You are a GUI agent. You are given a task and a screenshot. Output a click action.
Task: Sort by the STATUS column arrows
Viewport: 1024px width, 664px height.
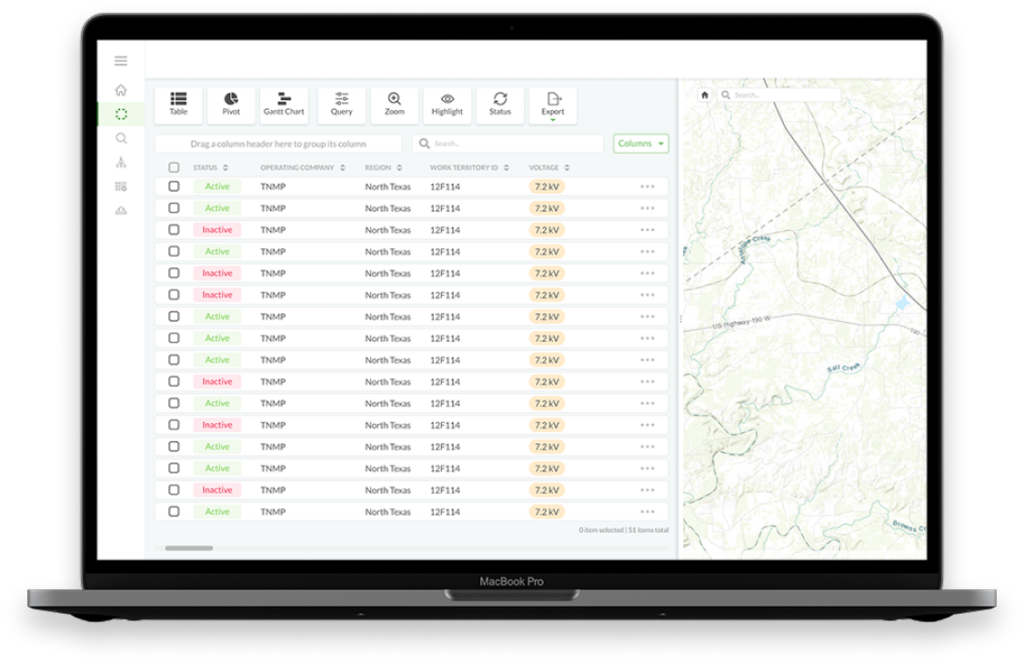pos(225,168)
